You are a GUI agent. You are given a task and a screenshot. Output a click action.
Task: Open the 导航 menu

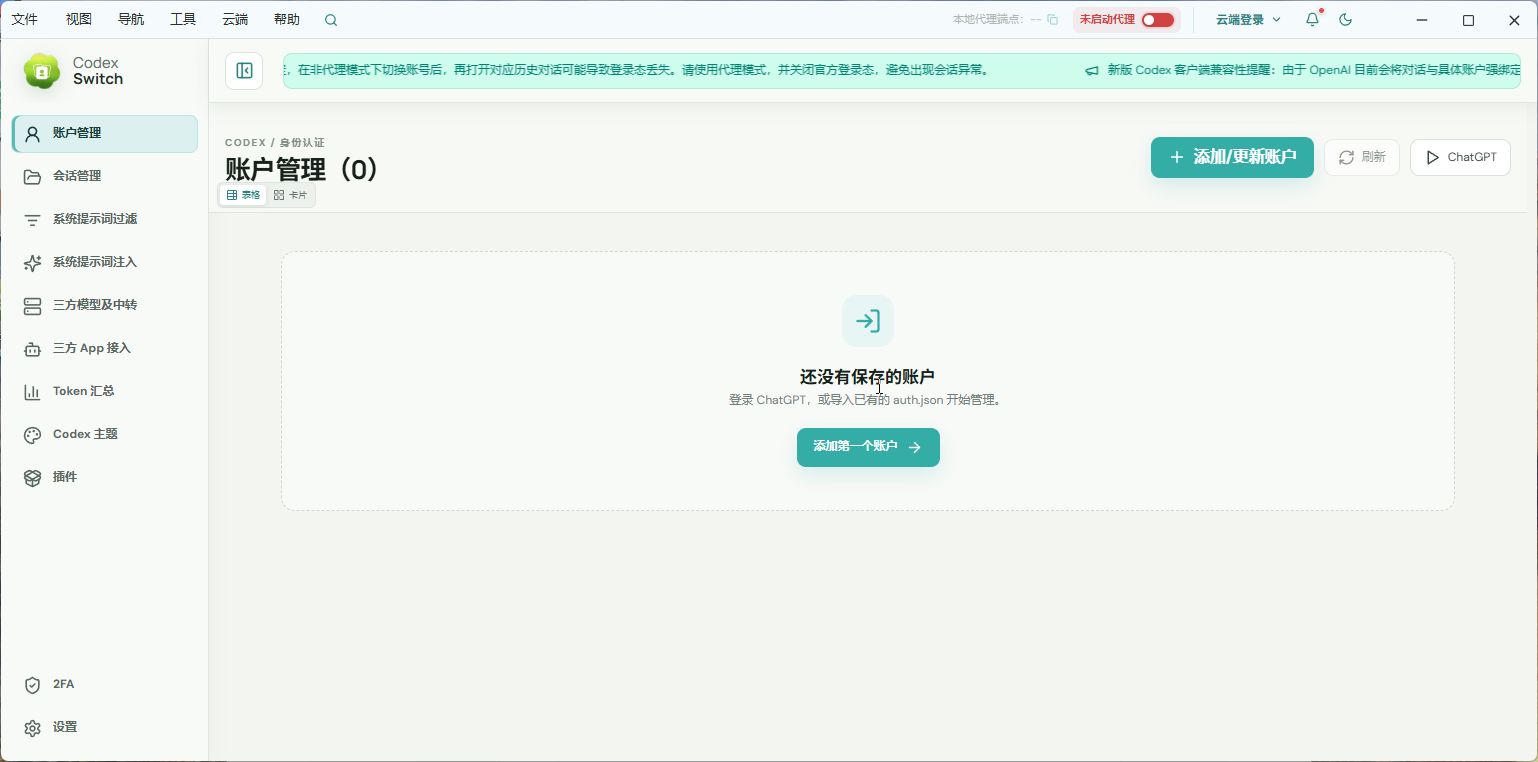click(131, 20)
